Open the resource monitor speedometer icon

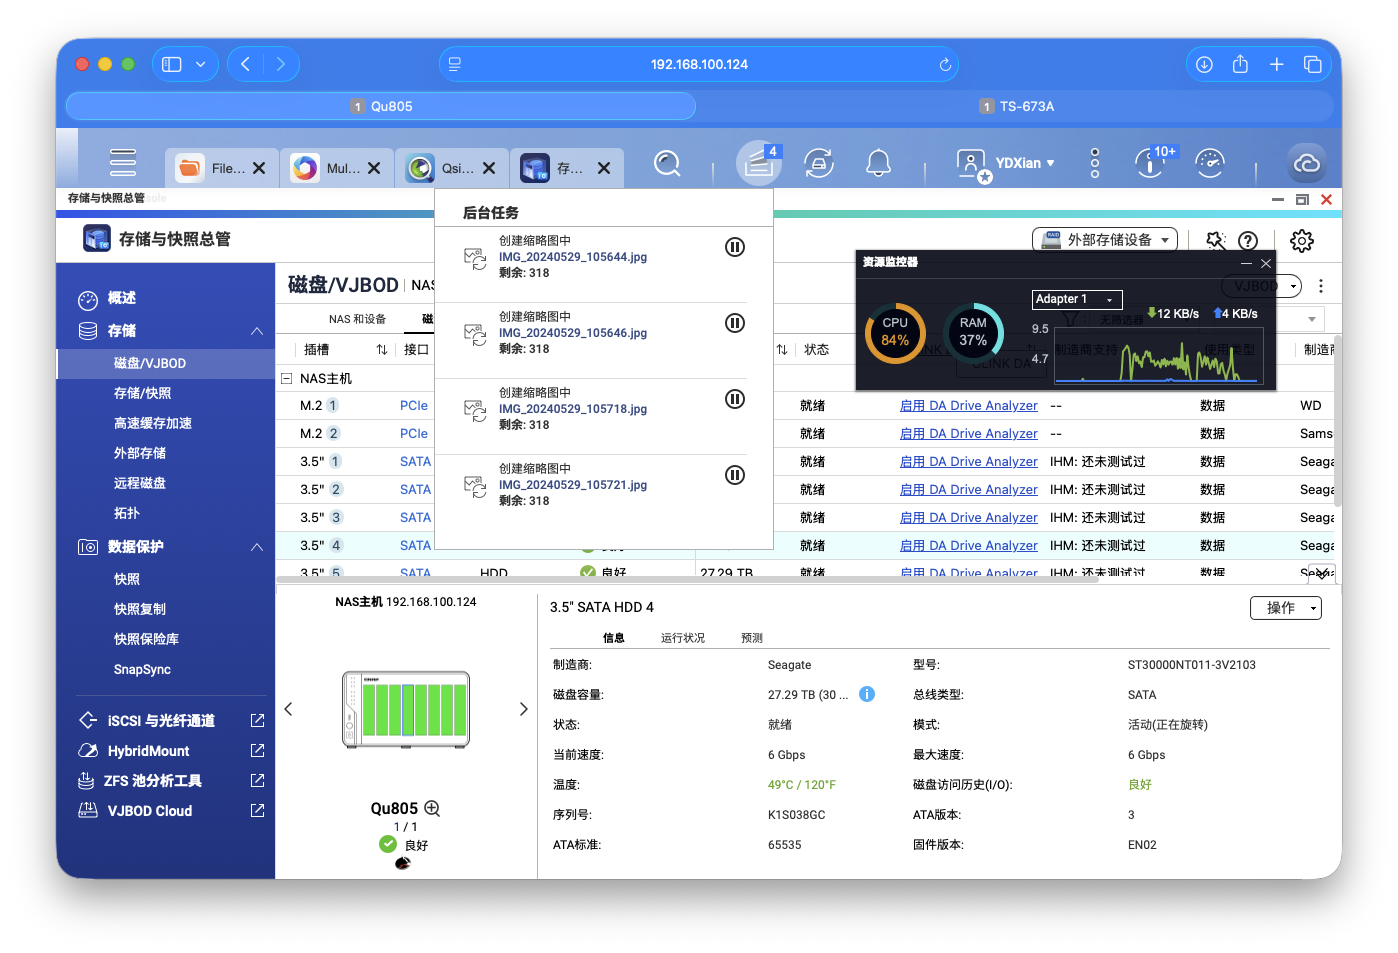(1210, 163)
